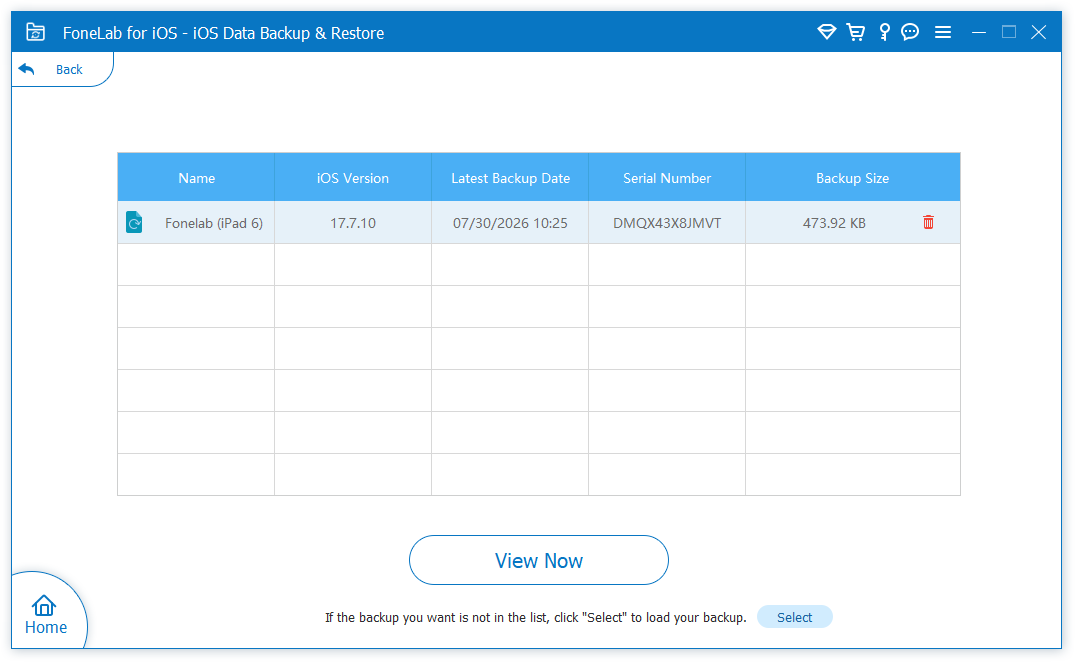Delete the Fonelab (iPad 6) backup
Viewport: 1075px width, 662px height.
click(928, 222)
